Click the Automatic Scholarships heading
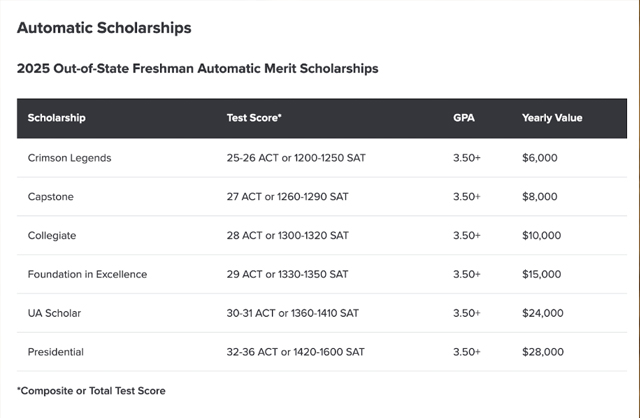Image resolution: width=640 pixels, height=418 pixels. click(x=104, y=28)
